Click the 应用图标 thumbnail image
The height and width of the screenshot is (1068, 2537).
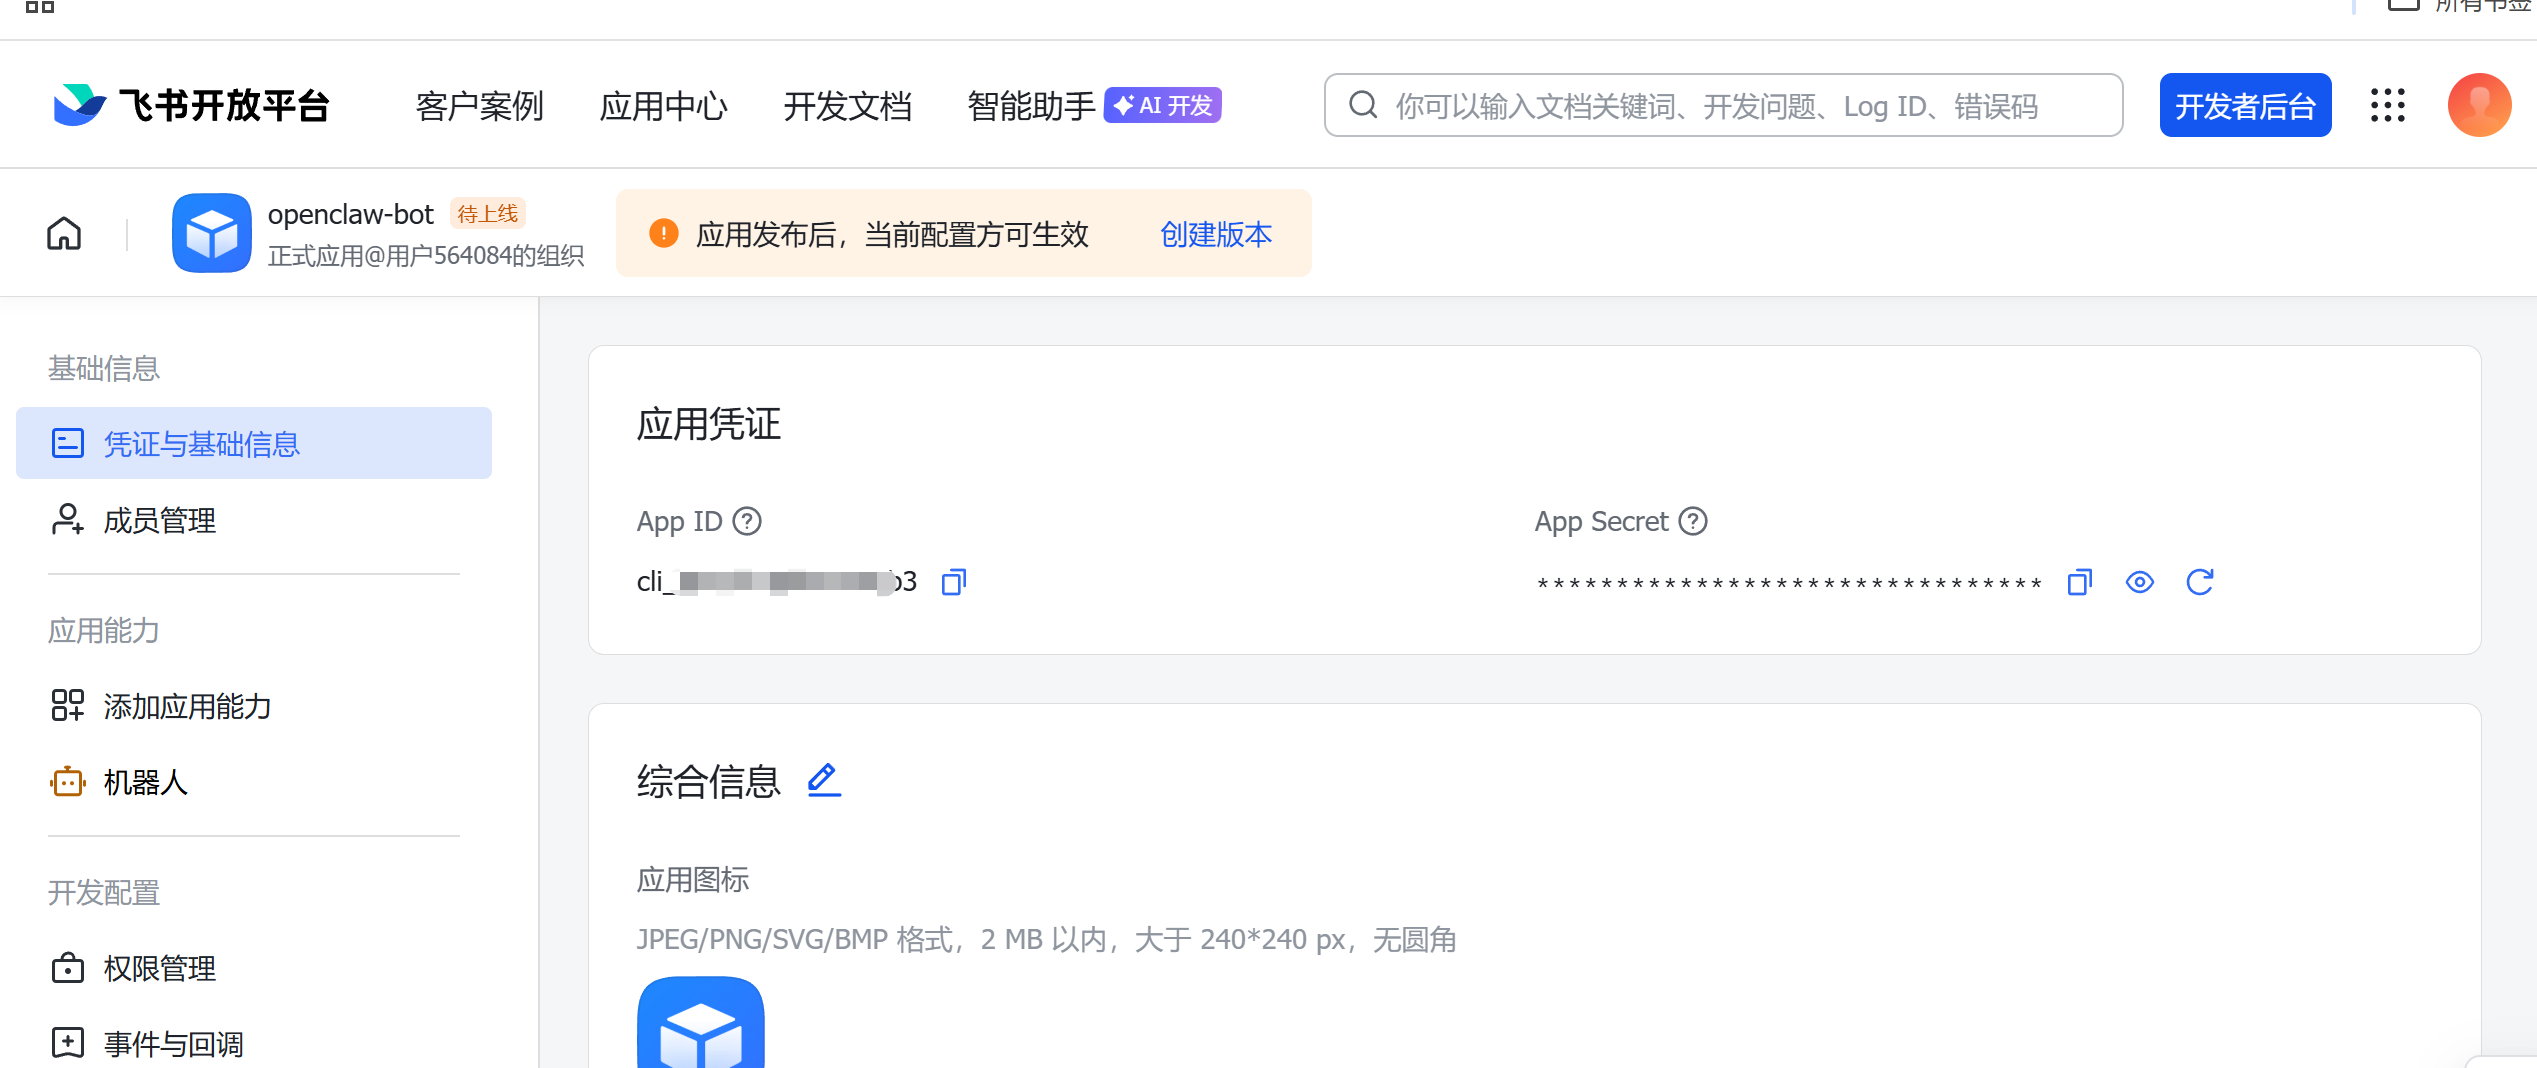click(x=701, y=1022)
